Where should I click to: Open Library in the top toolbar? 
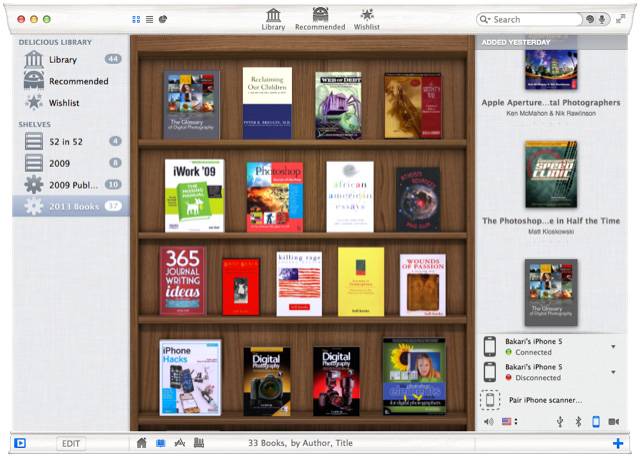pyautogui.click(x=273, y=19)
